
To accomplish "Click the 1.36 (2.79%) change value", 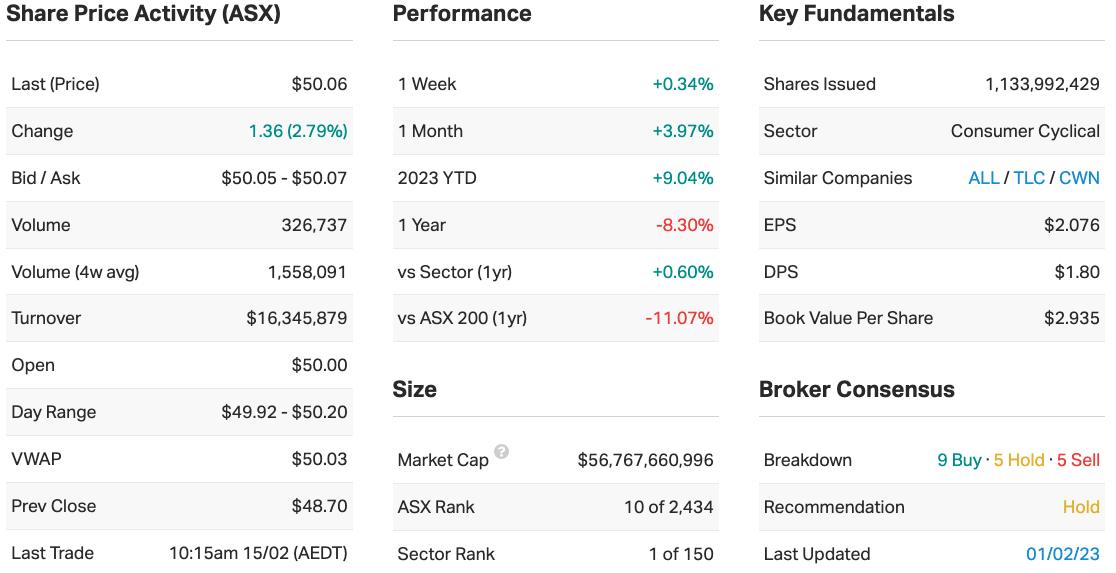I will click(x=298, y=131).
